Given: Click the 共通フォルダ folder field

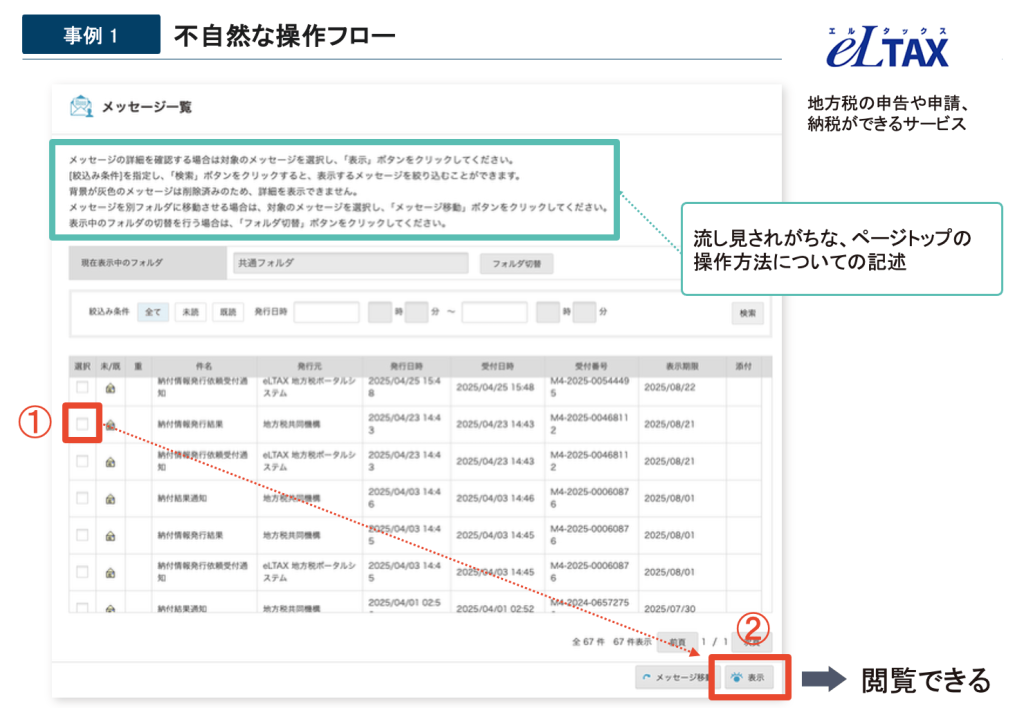Looking at the screenshot, I should click(348, 264).
